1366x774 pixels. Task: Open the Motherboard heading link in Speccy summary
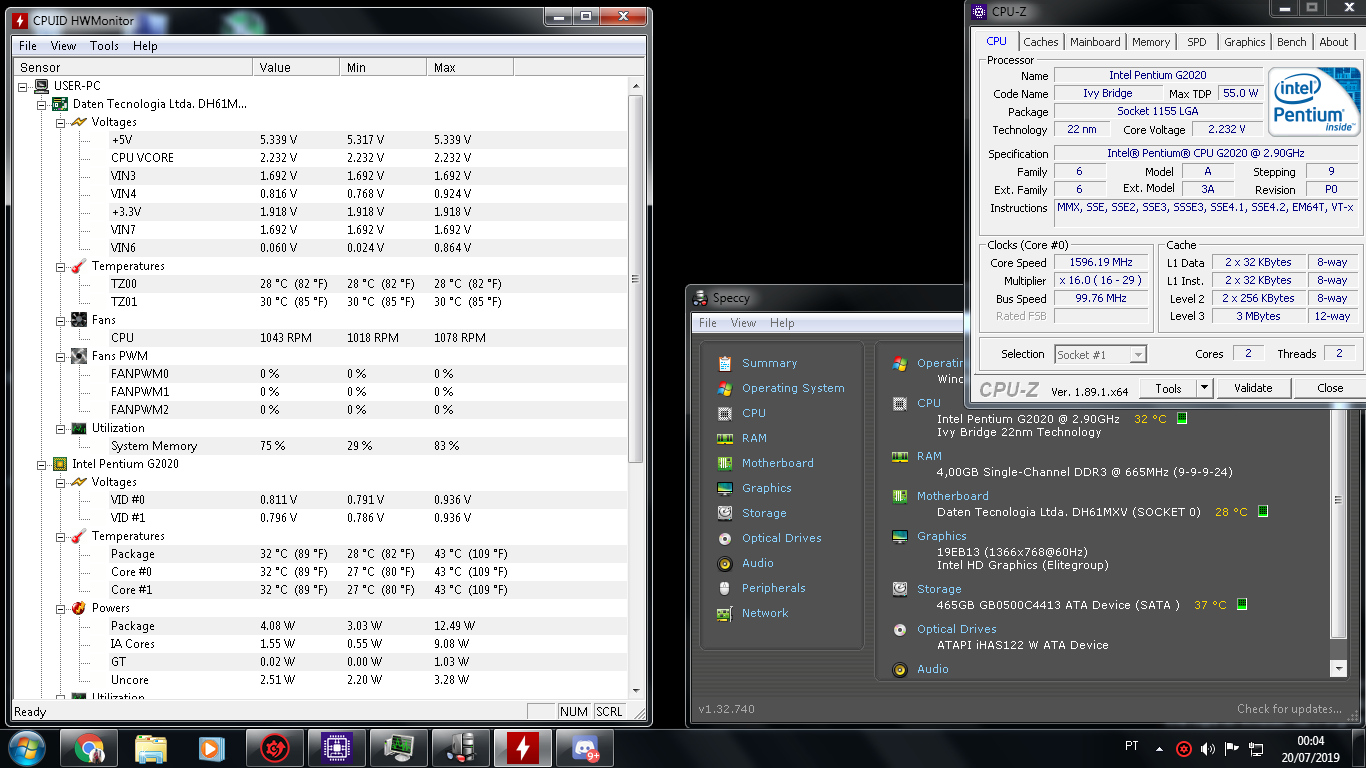952,496
